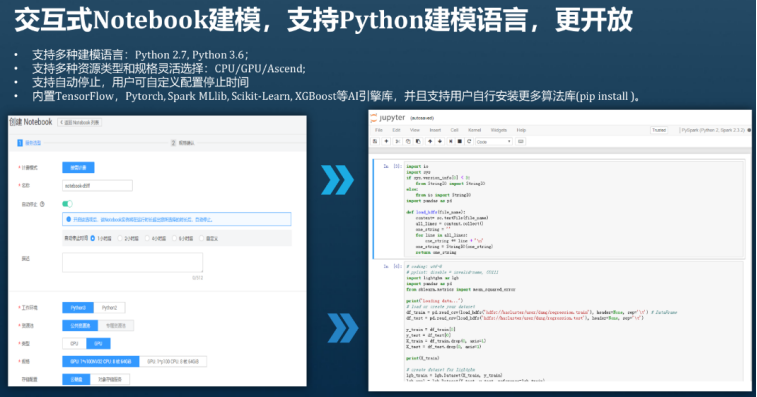Click the Jupyter save notebook icon
Image resolution: width=757 pixels, height=397 pixels.
[x=375, y=142]
